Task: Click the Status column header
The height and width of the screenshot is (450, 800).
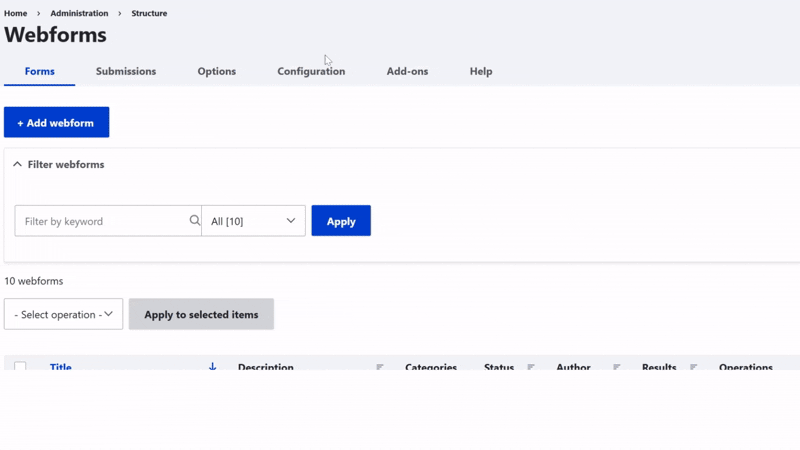Action: tap(499, 366)
